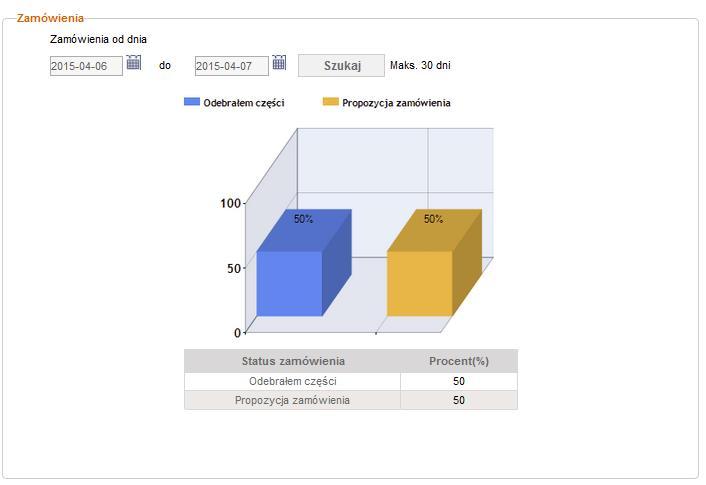Click the Procent(%) column header

(x=459, y=361)
